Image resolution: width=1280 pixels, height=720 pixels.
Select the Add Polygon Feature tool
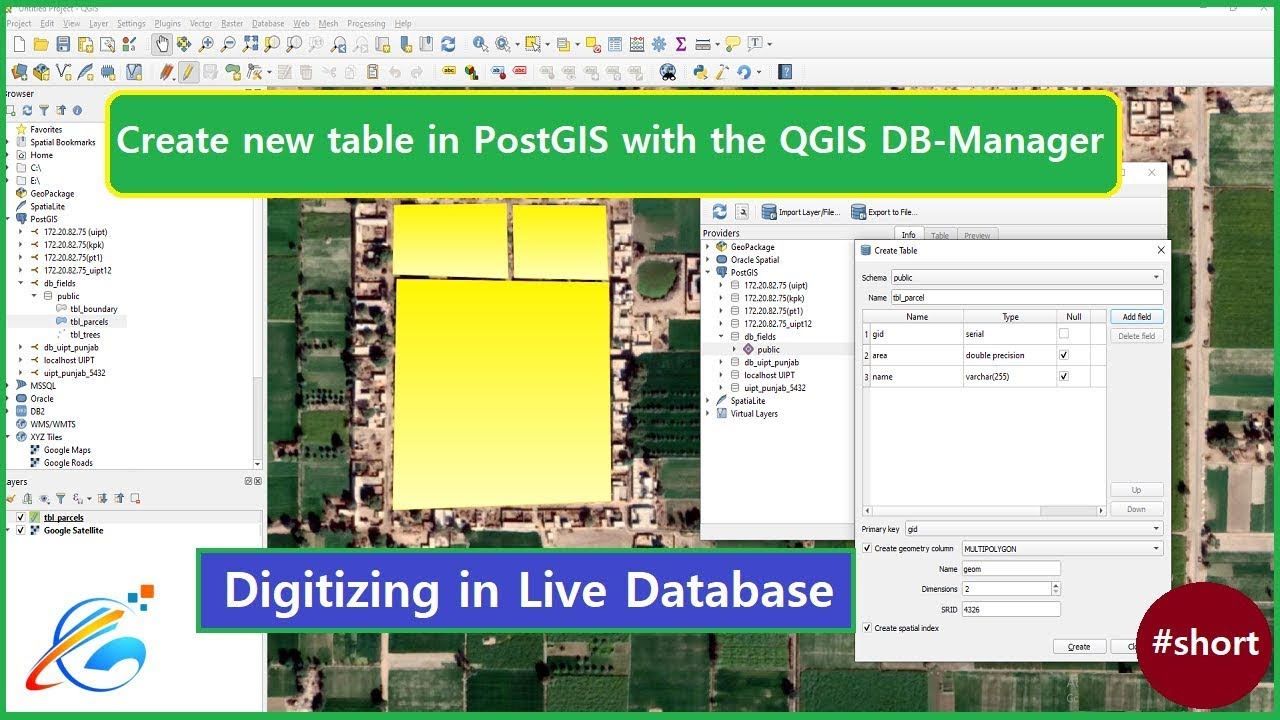pos(233,72)
